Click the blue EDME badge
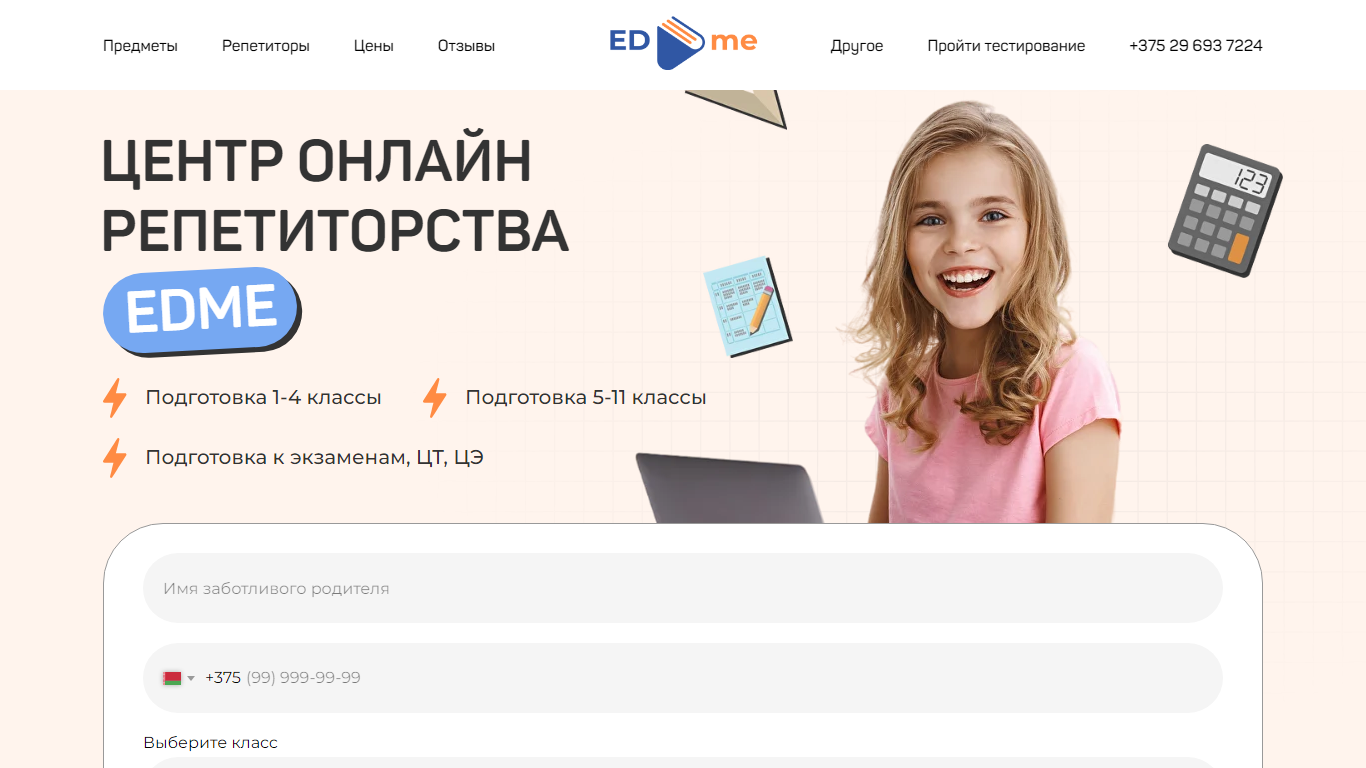The width and height of the screenshot is (1366, 768). (x=202, y=311)
